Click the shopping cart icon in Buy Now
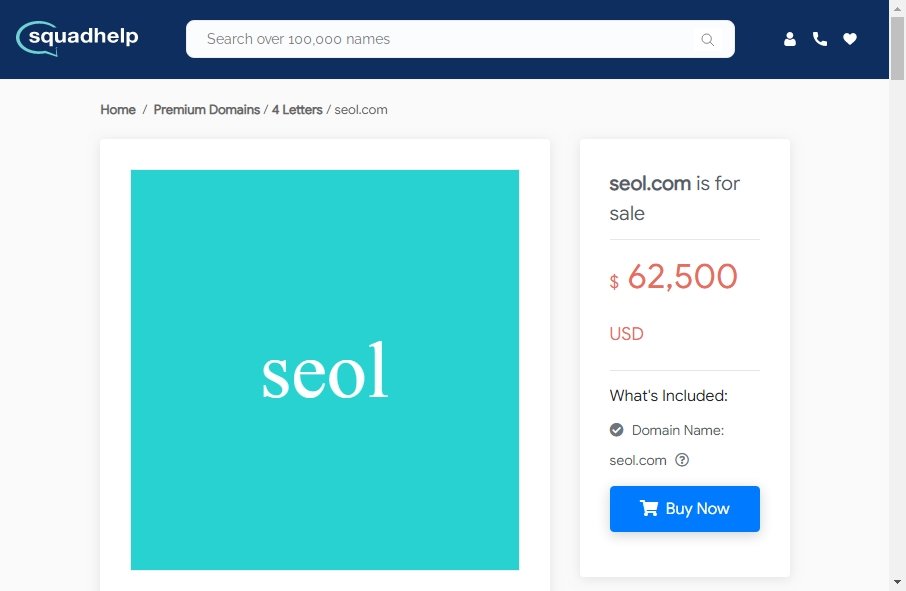Image resolution: width=906 pixels, height=591 pixels. tap(649, 508)
